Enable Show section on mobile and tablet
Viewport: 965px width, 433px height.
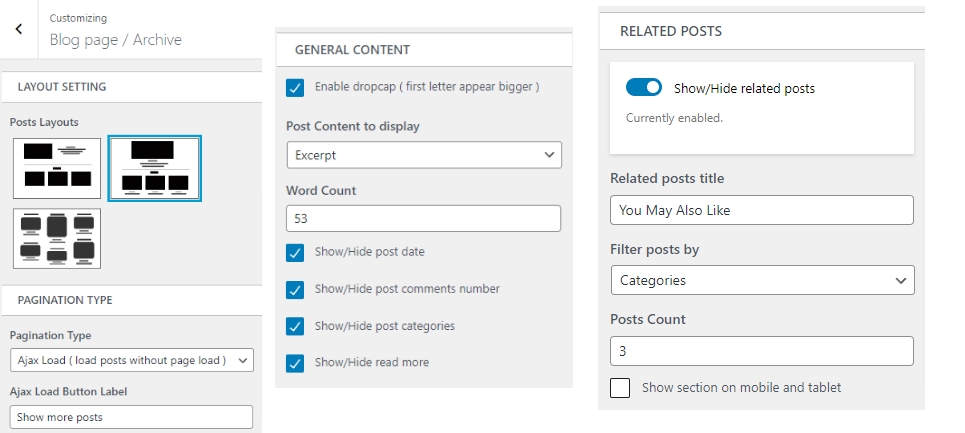pyautogui.click(x=620, y=388)
